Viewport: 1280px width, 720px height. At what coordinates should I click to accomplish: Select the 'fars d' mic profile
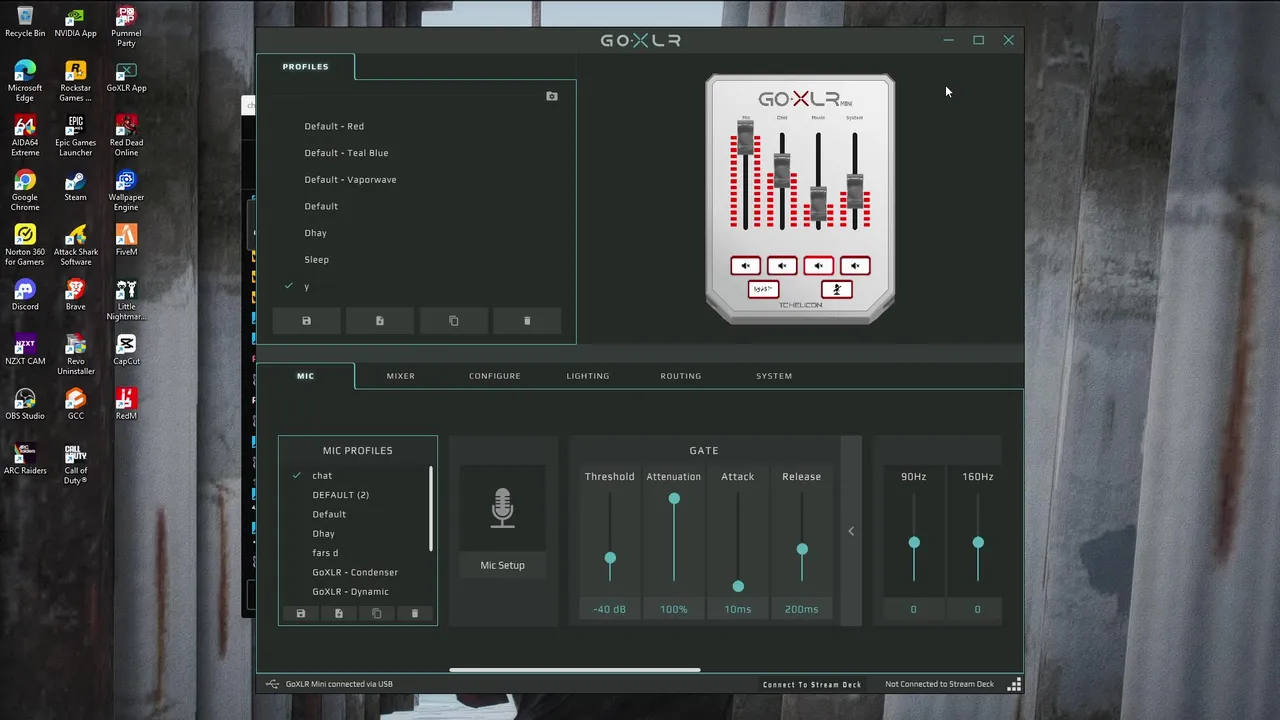tap(325, 553)
